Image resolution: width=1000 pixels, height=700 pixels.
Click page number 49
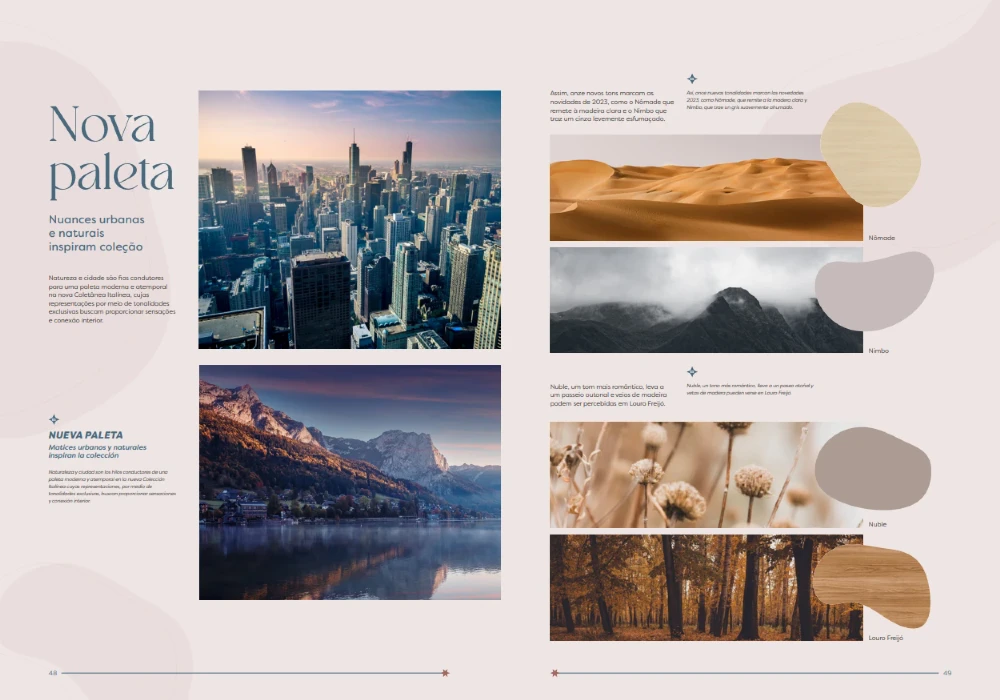pyautogui.click(x=947, y=673)
